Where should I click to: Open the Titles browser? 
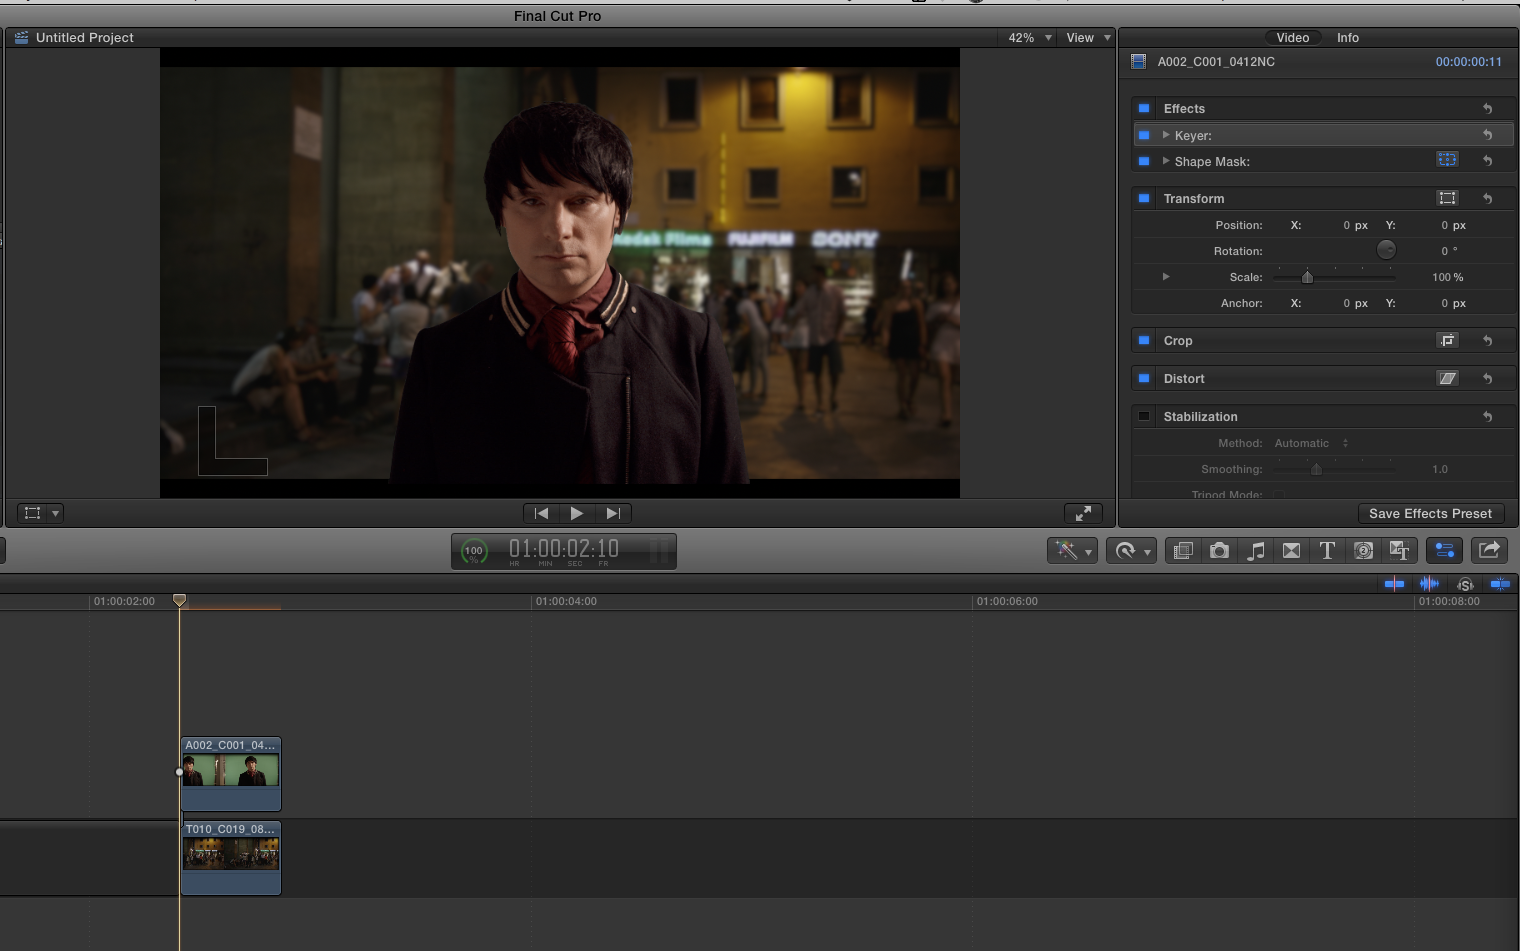coord(1327,550)
